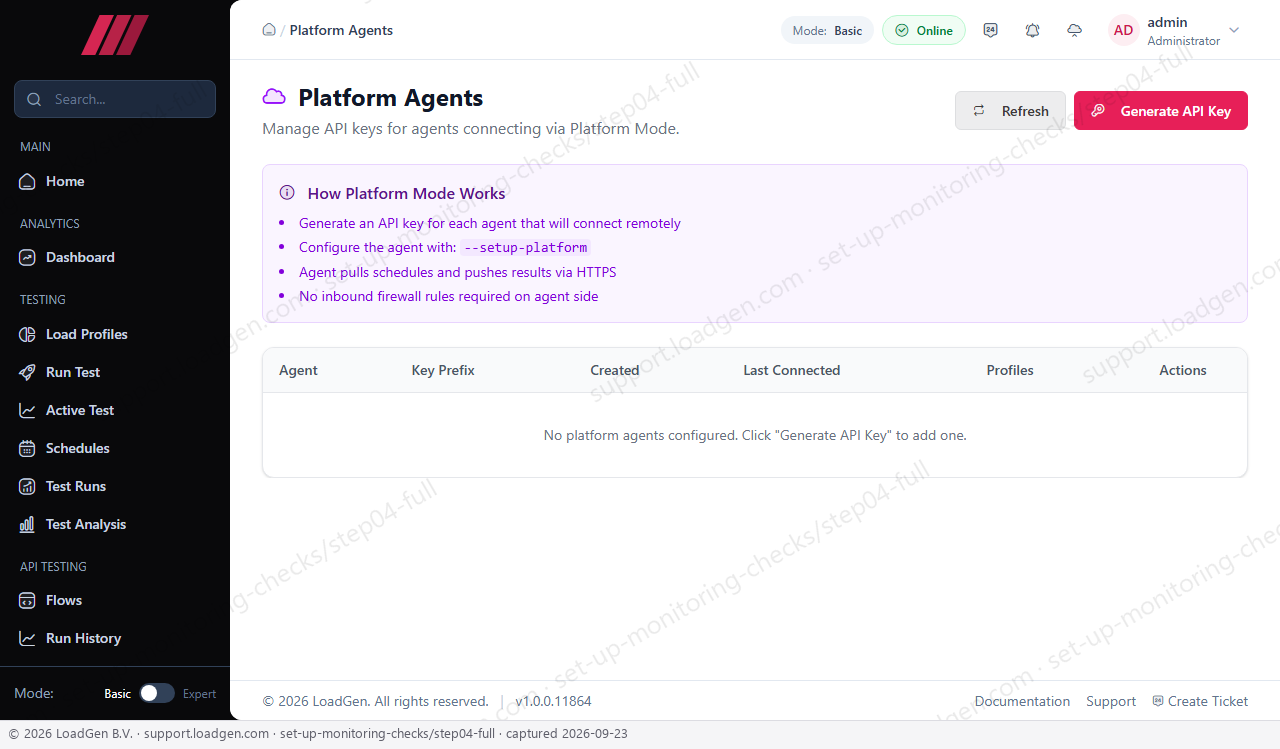Click Generate API Key

[x=1161, y=111]
